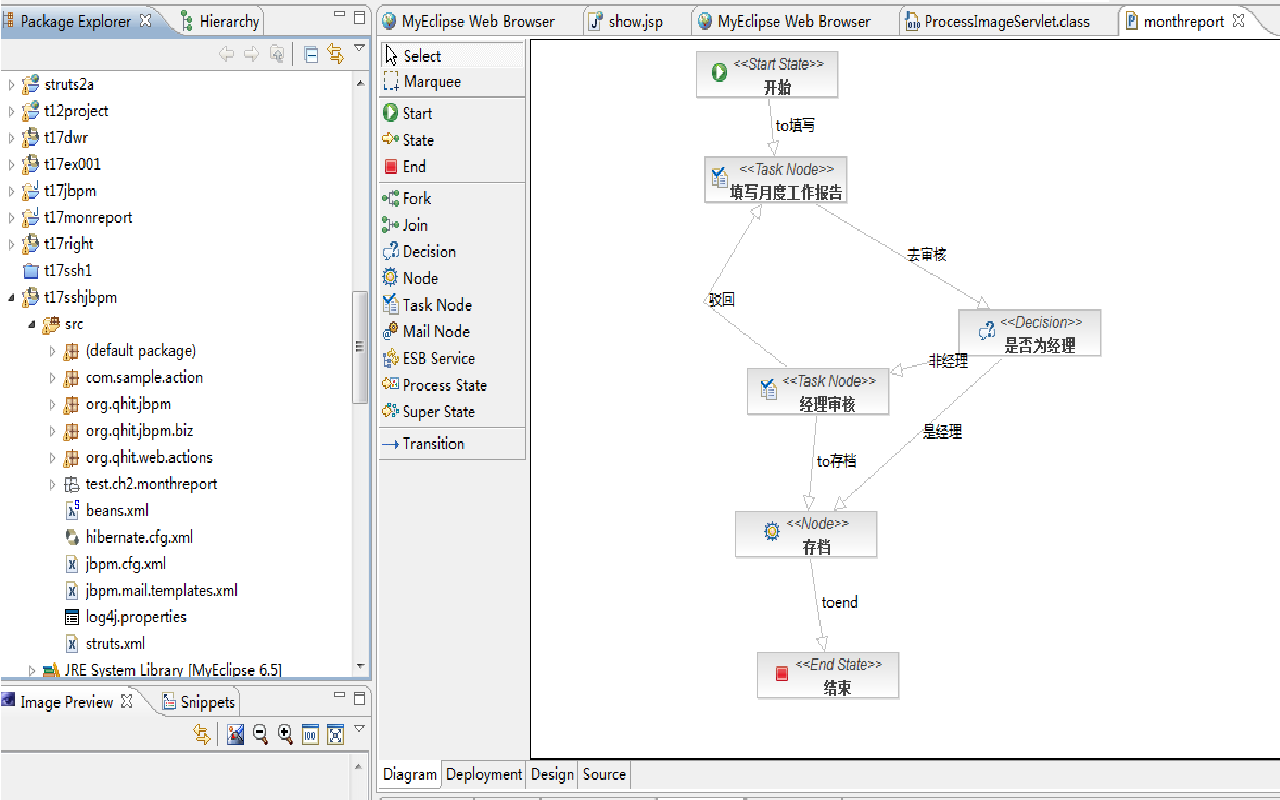The height and width of the screenshot is (800, 1280).
Task: Expand the struts2a project
Action: coord(12,85)
